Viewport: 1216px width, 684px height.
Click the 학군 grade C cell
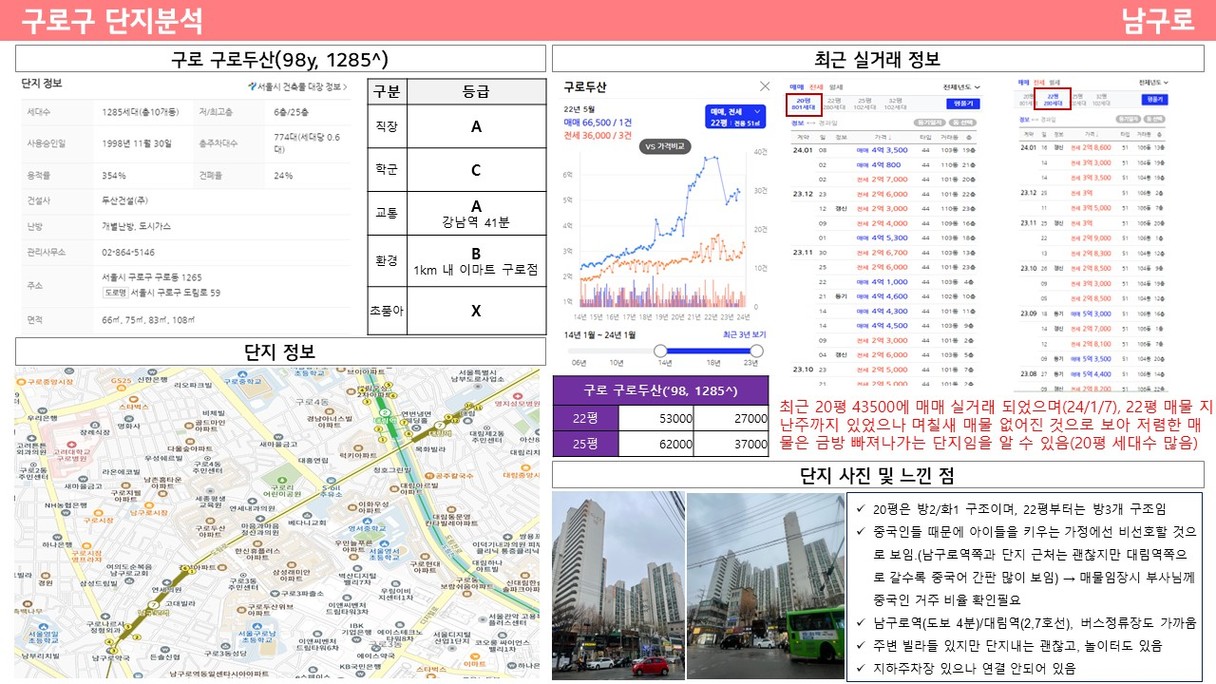[x=476, y=170]
